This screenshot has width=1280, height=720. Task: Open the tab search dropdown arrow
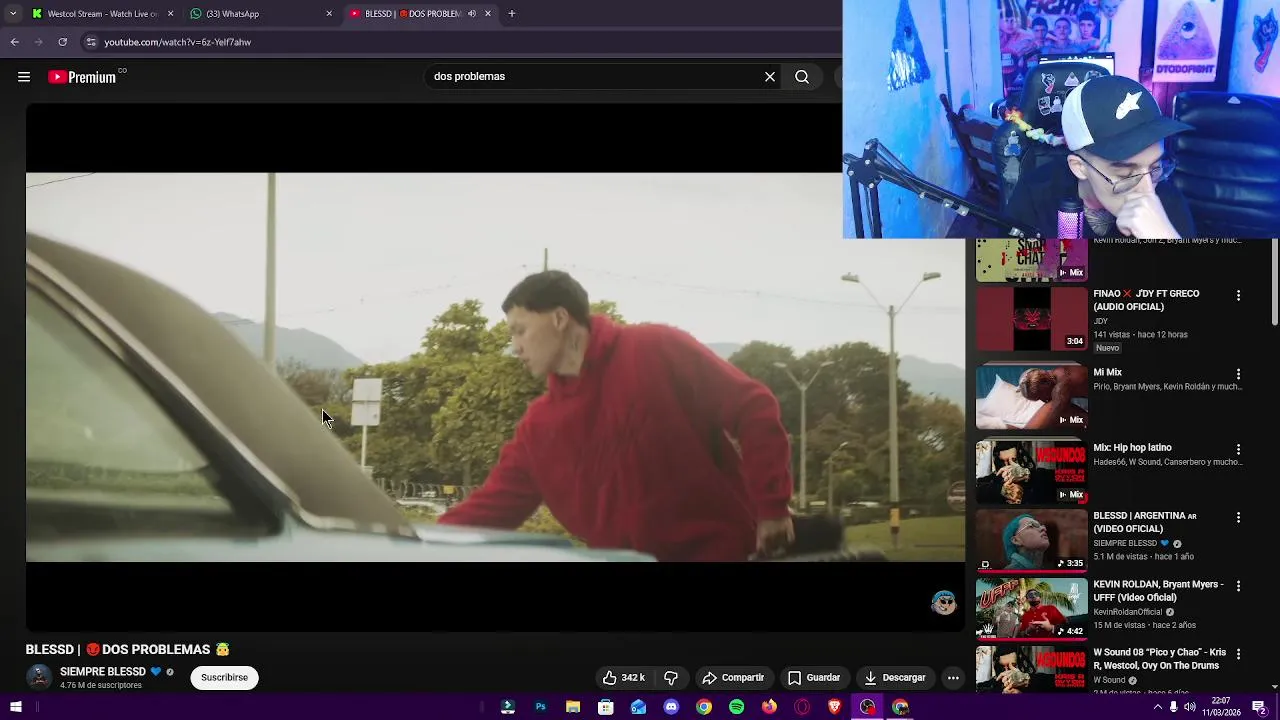pos(13,14)
